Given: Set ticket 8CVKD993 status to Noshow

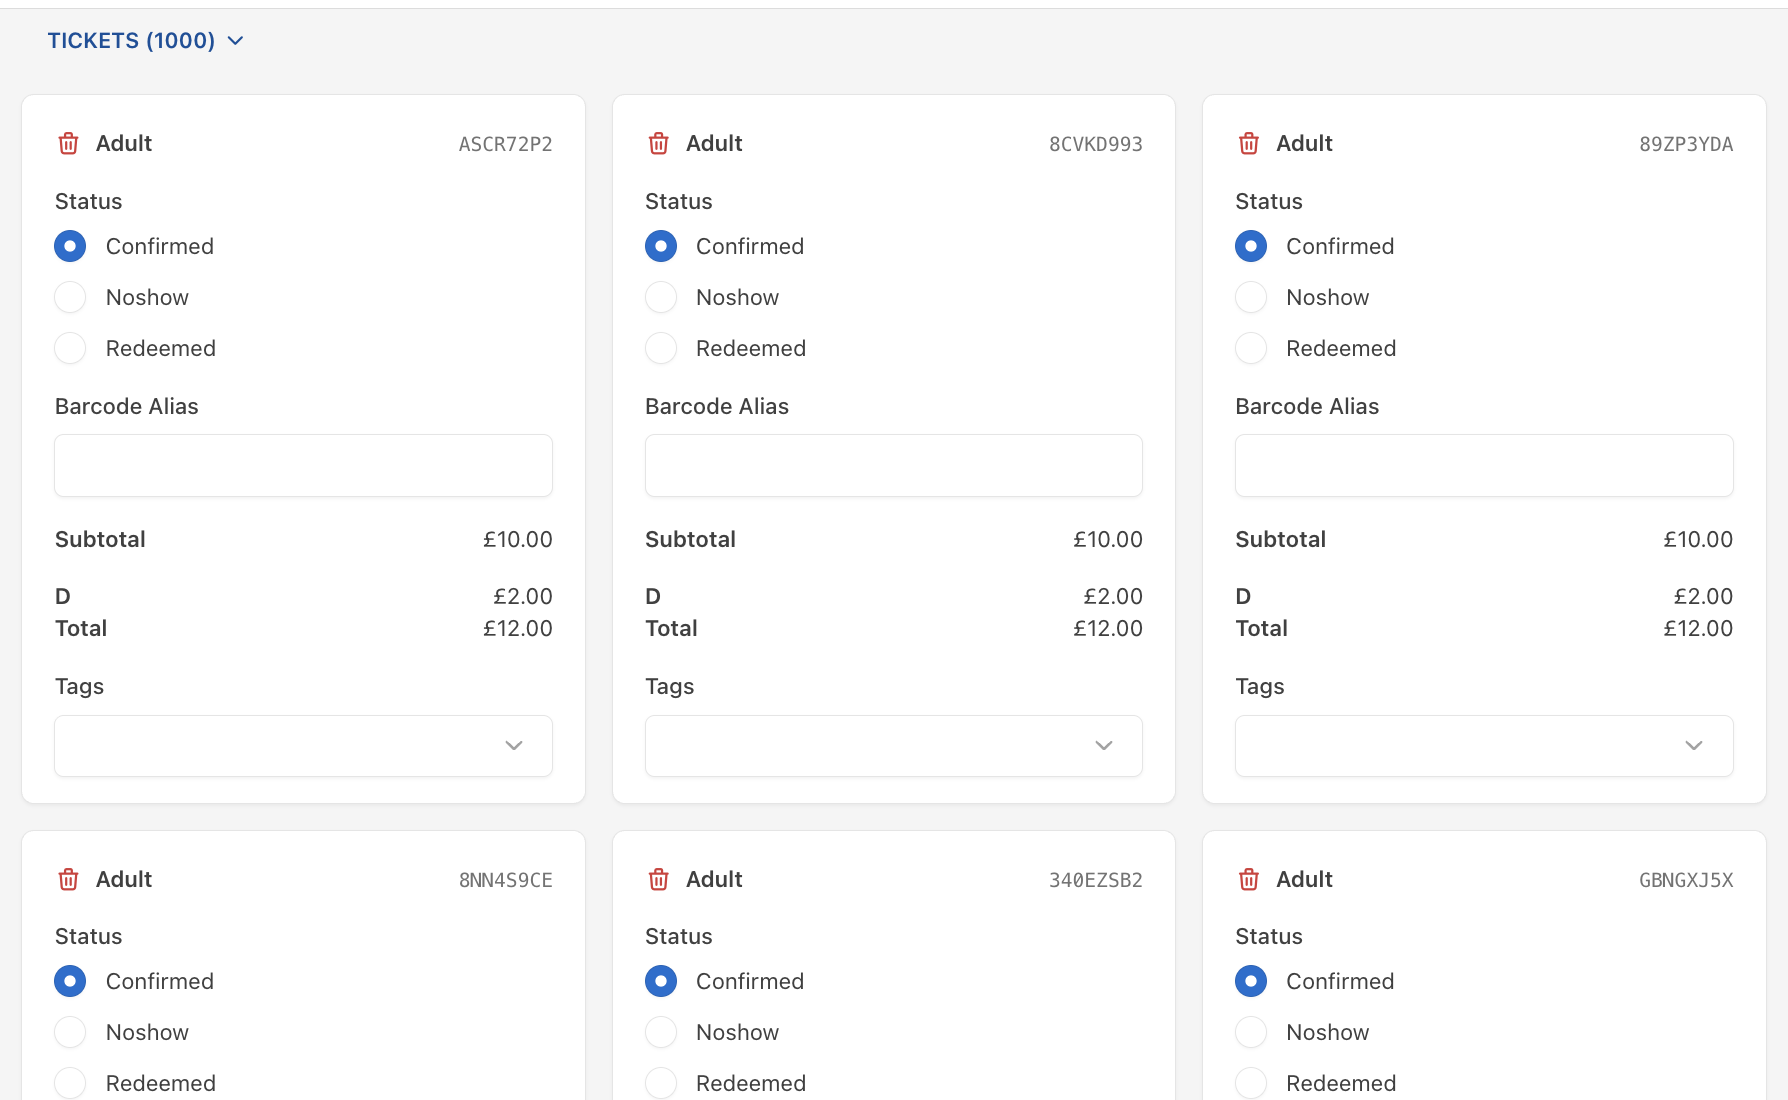Looking at the screenshot, I should point(661,297).
